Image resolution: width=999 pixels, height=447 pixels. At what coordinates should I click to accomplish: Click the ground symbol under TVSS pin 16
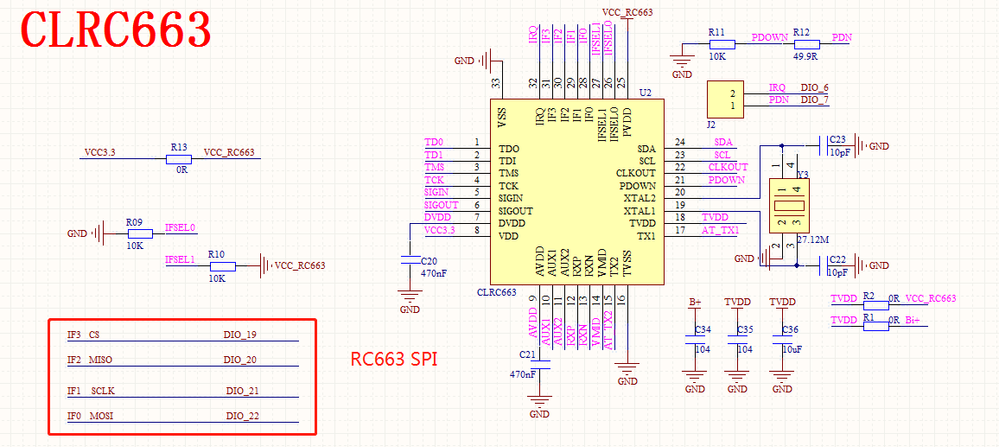628,368
